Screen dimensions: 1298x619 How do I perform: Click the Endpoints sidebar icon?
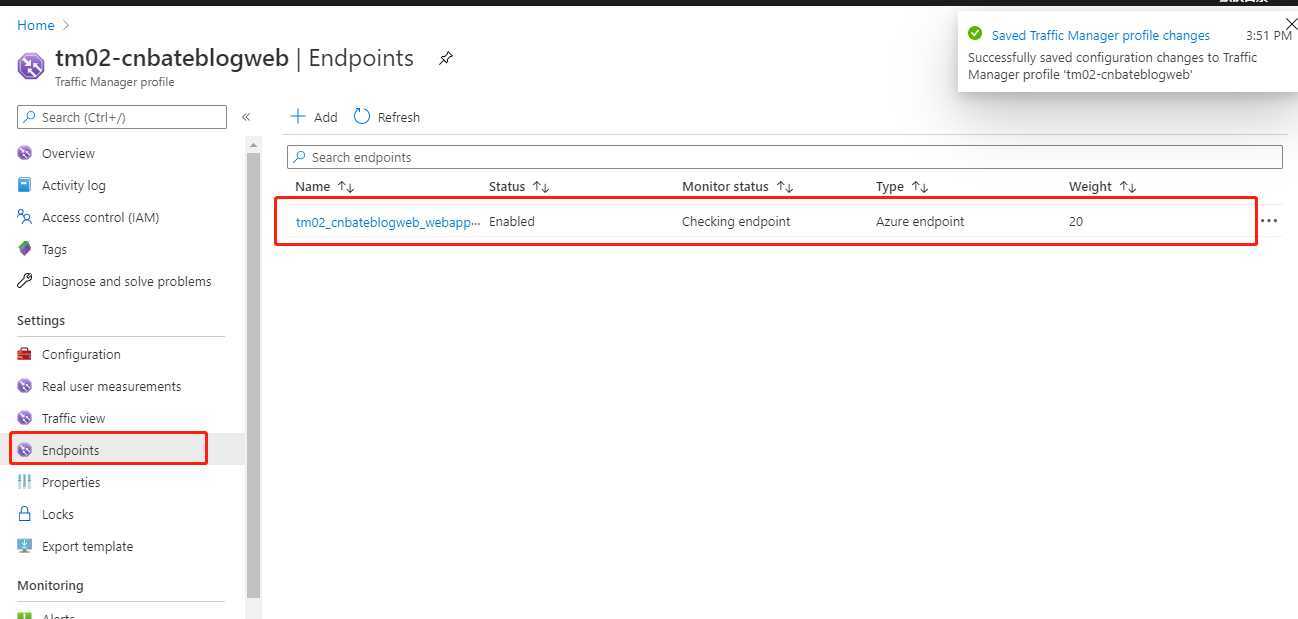click(x=25, y=450)
